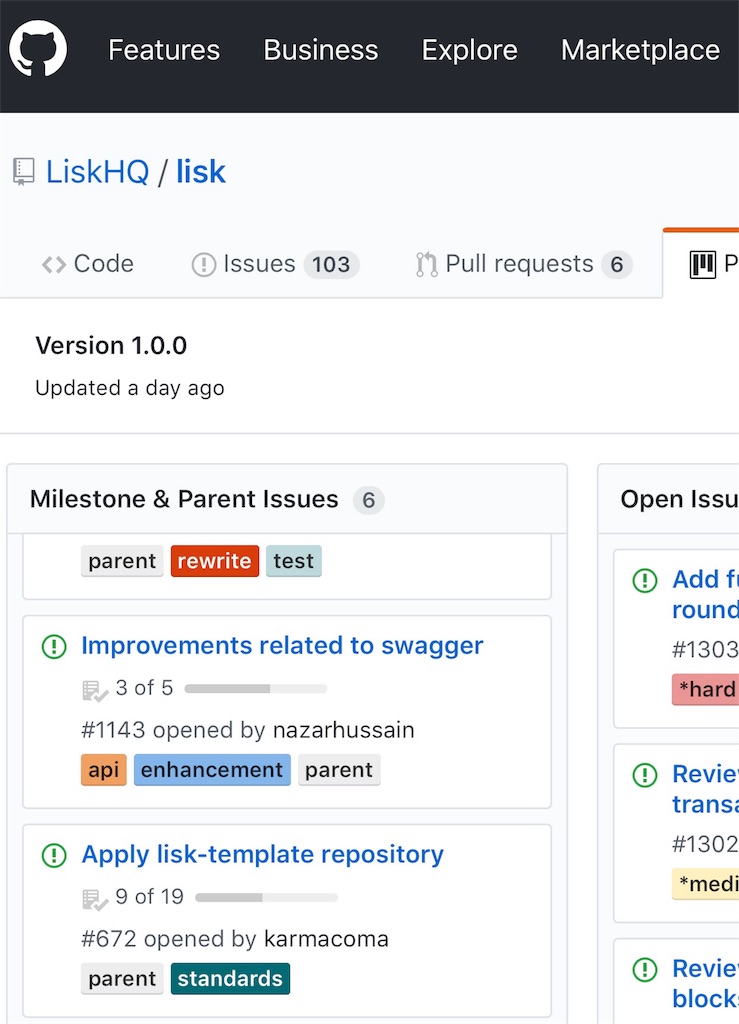Screen dimensions: 739x1024
Task: Click the api label
Action: tap(104, 770)
